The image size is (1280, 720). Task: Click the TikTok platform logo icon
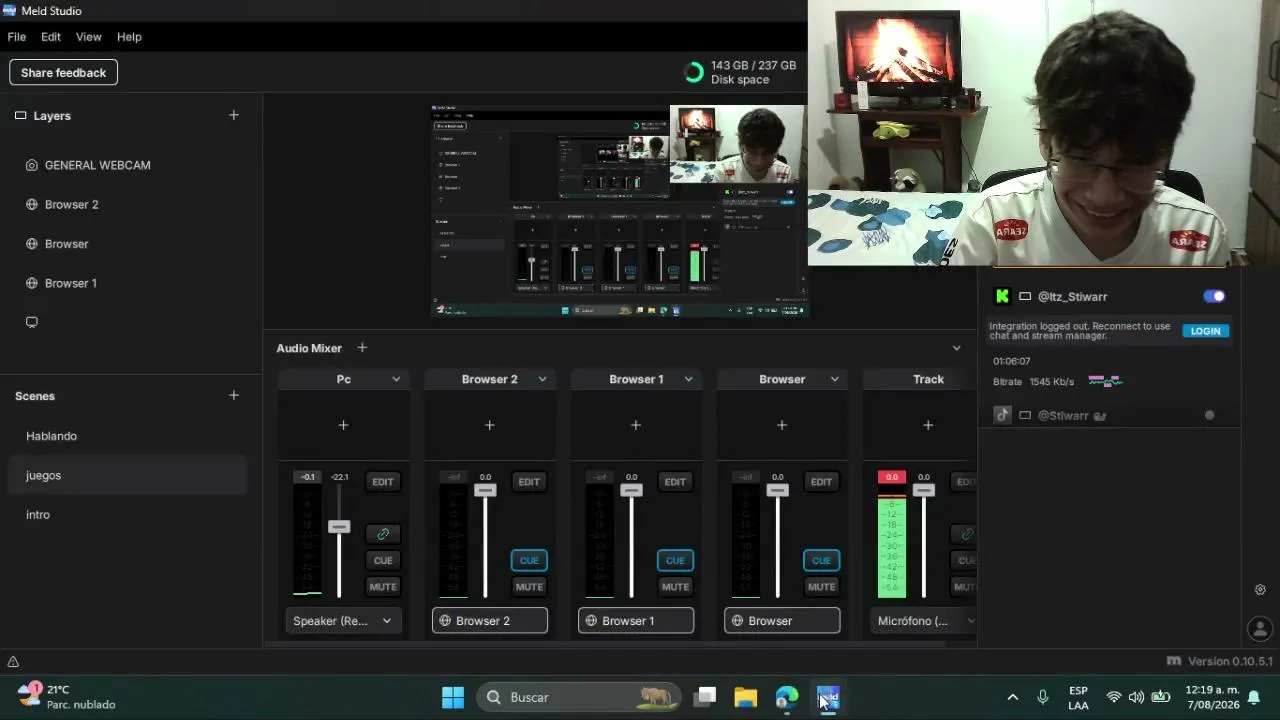[1002, 415]
